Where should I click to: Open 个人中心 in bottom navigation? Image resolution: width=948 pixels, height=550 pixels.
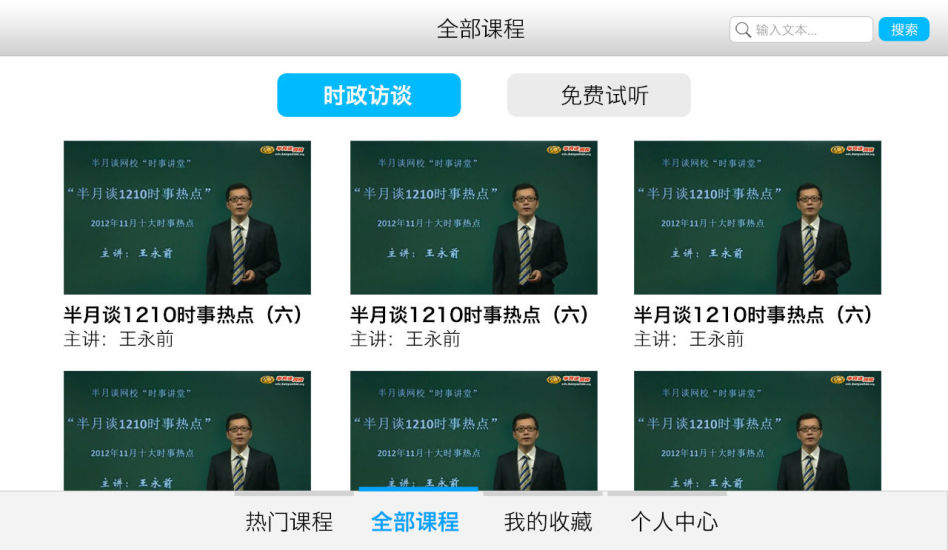[673, 521]
